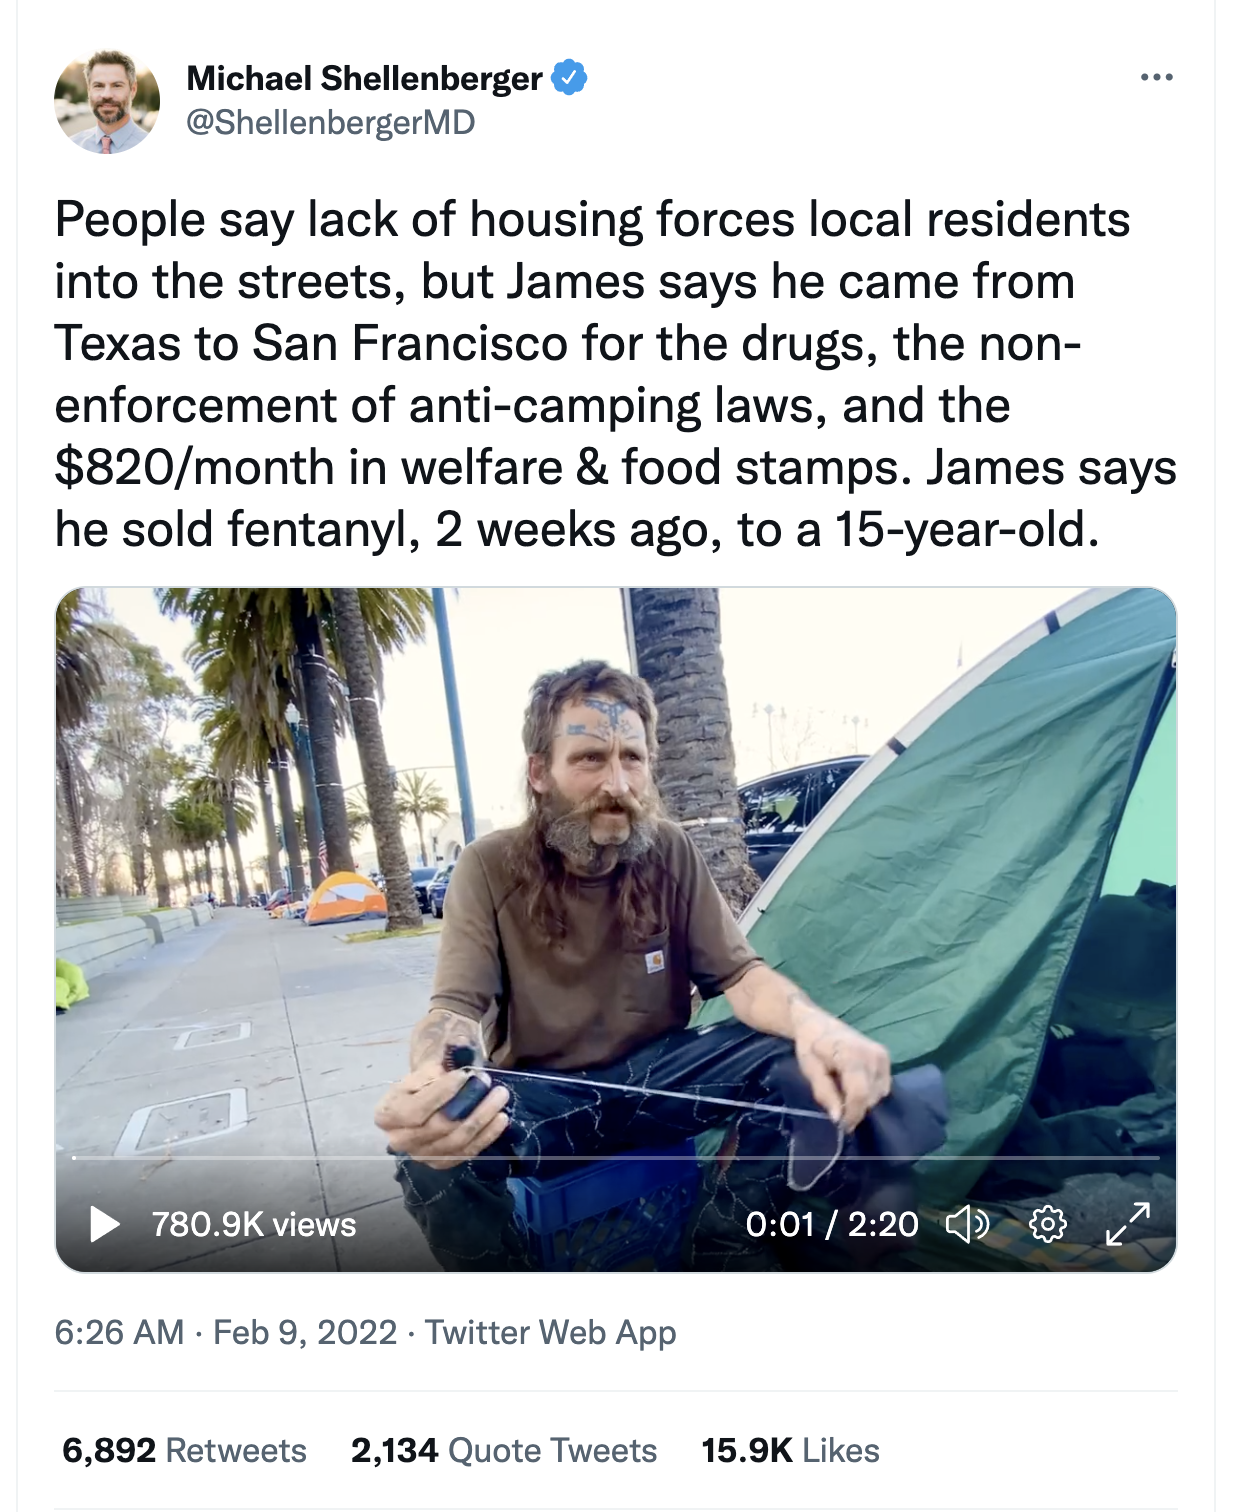The image size is (1250, 1512).
Task: Click Michael Shellenberger's profile avatar
Action: coord(107,101)
